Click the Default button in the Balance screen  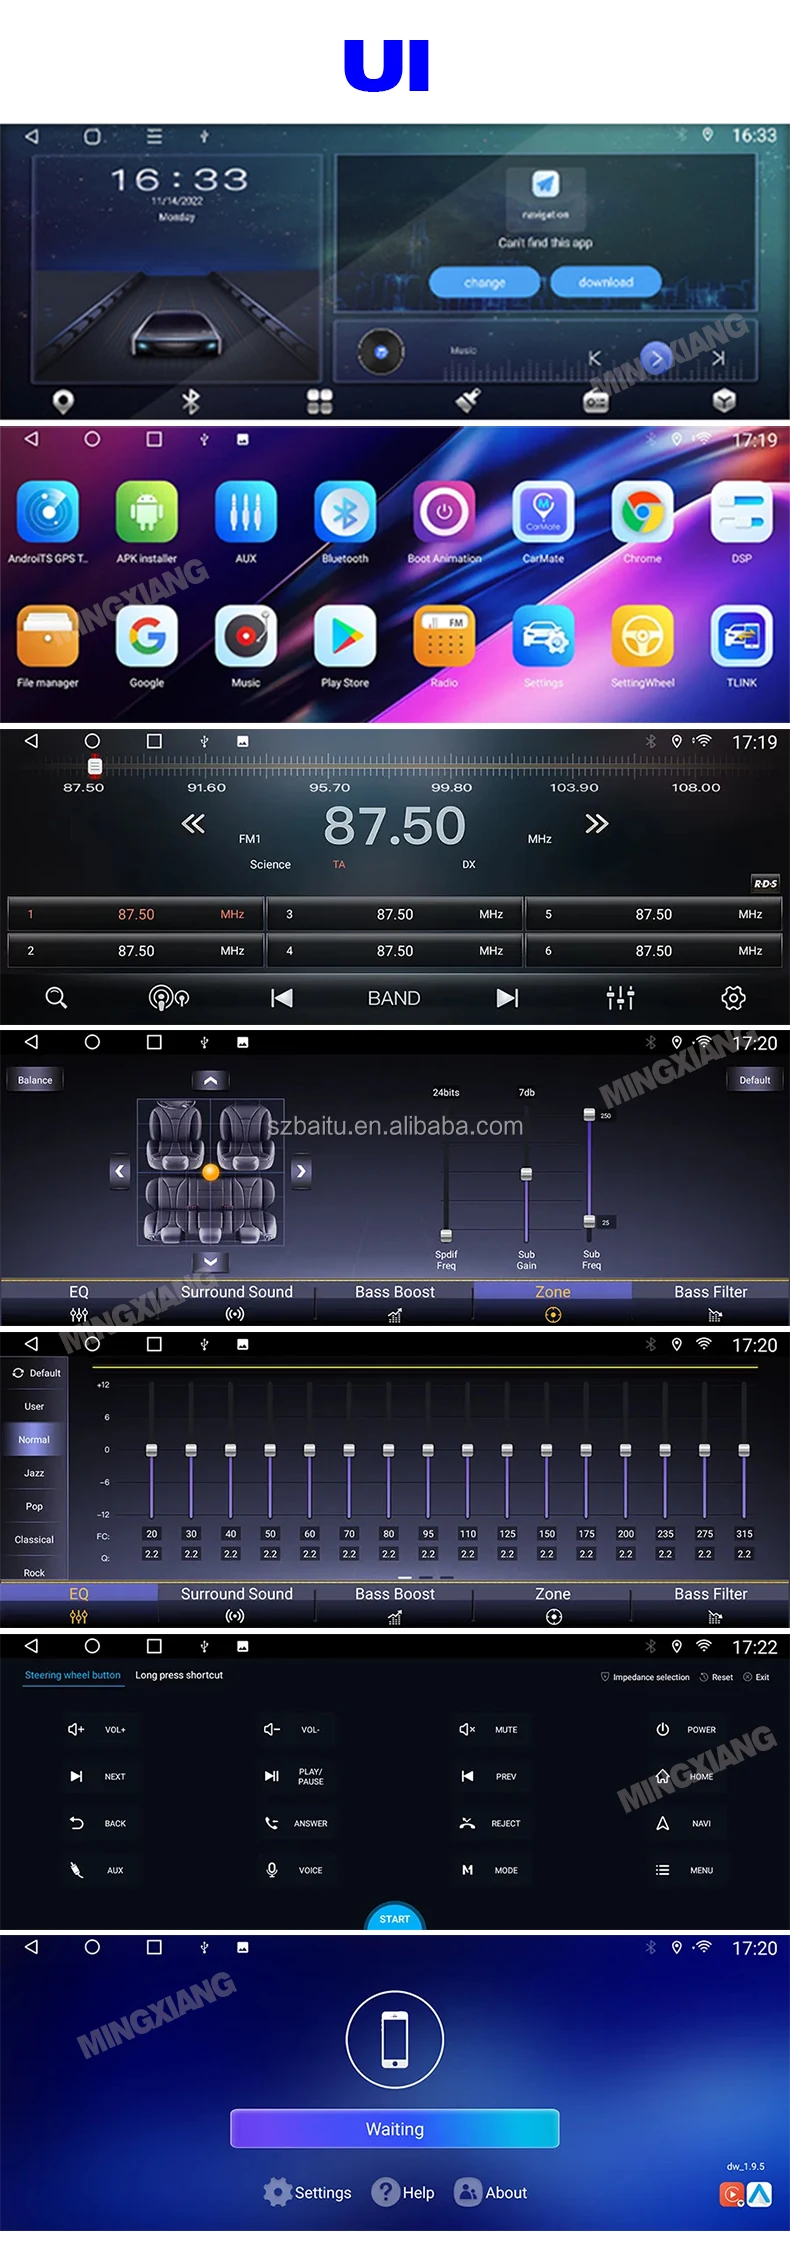(755, 1080)
